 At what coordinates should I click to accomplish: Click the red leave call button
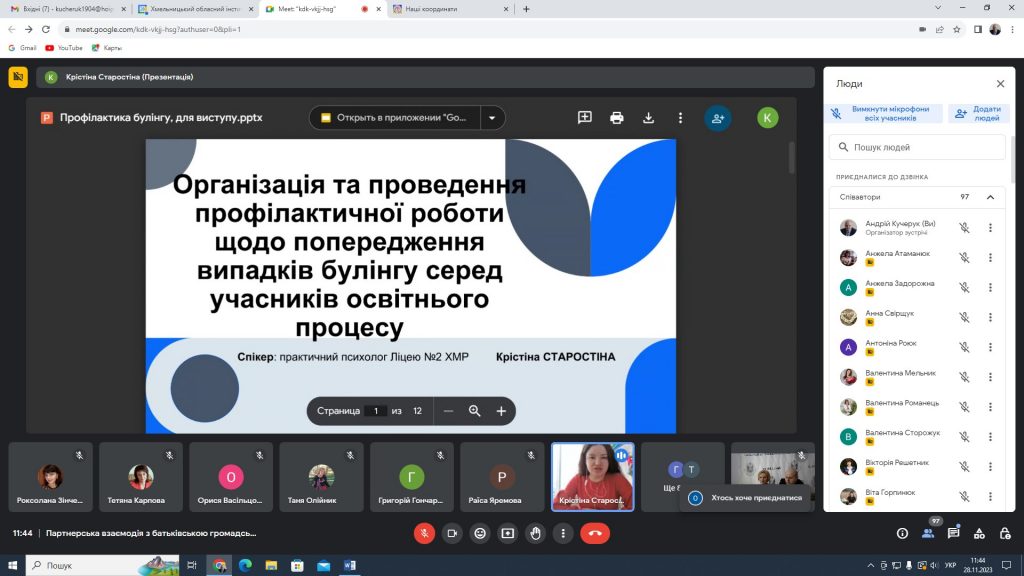pos(594,534)
